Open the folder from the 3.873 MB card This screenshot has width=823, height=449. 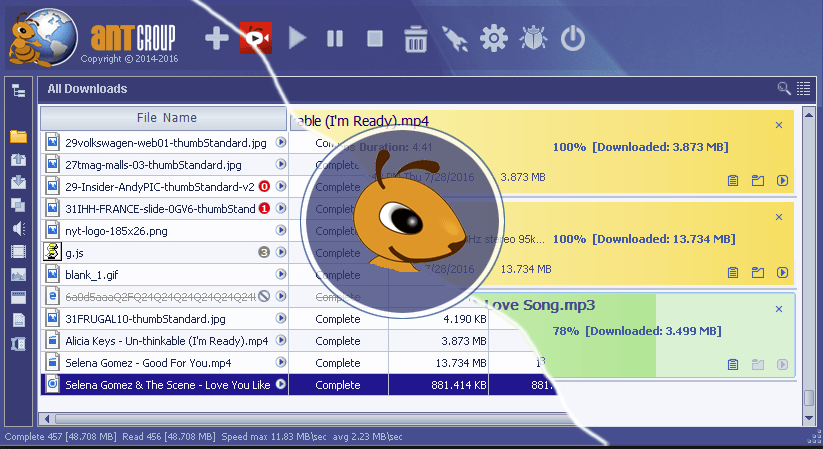point(758,181)
